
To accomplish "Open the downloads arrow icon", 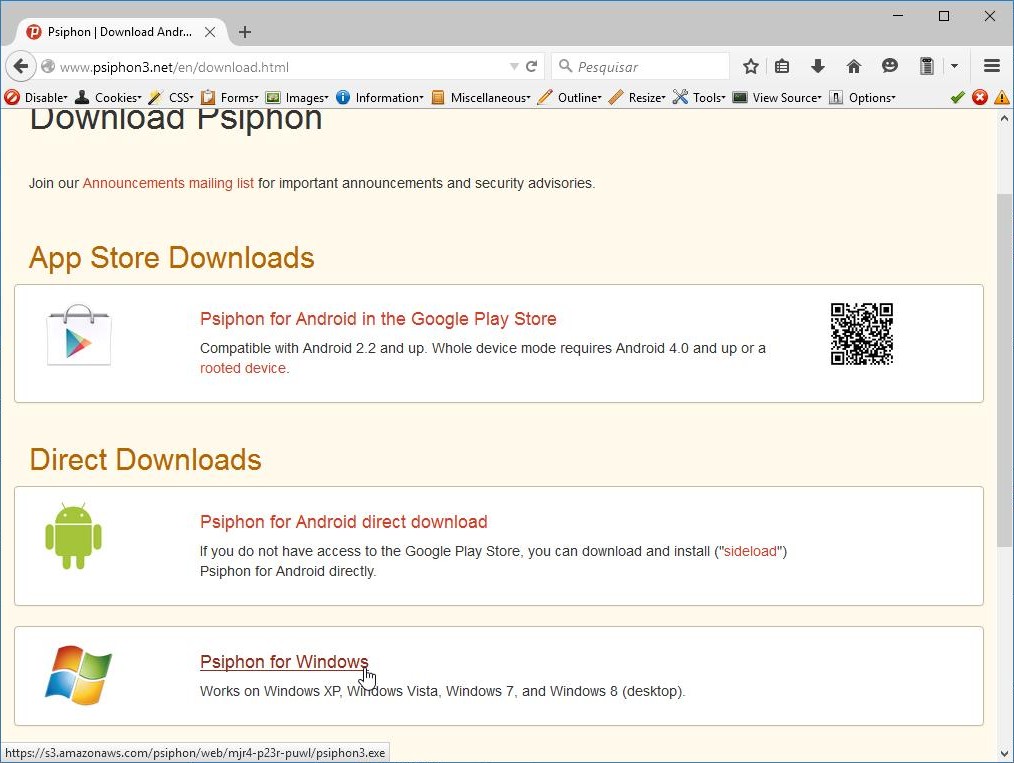I will click(x=817, y=66).
